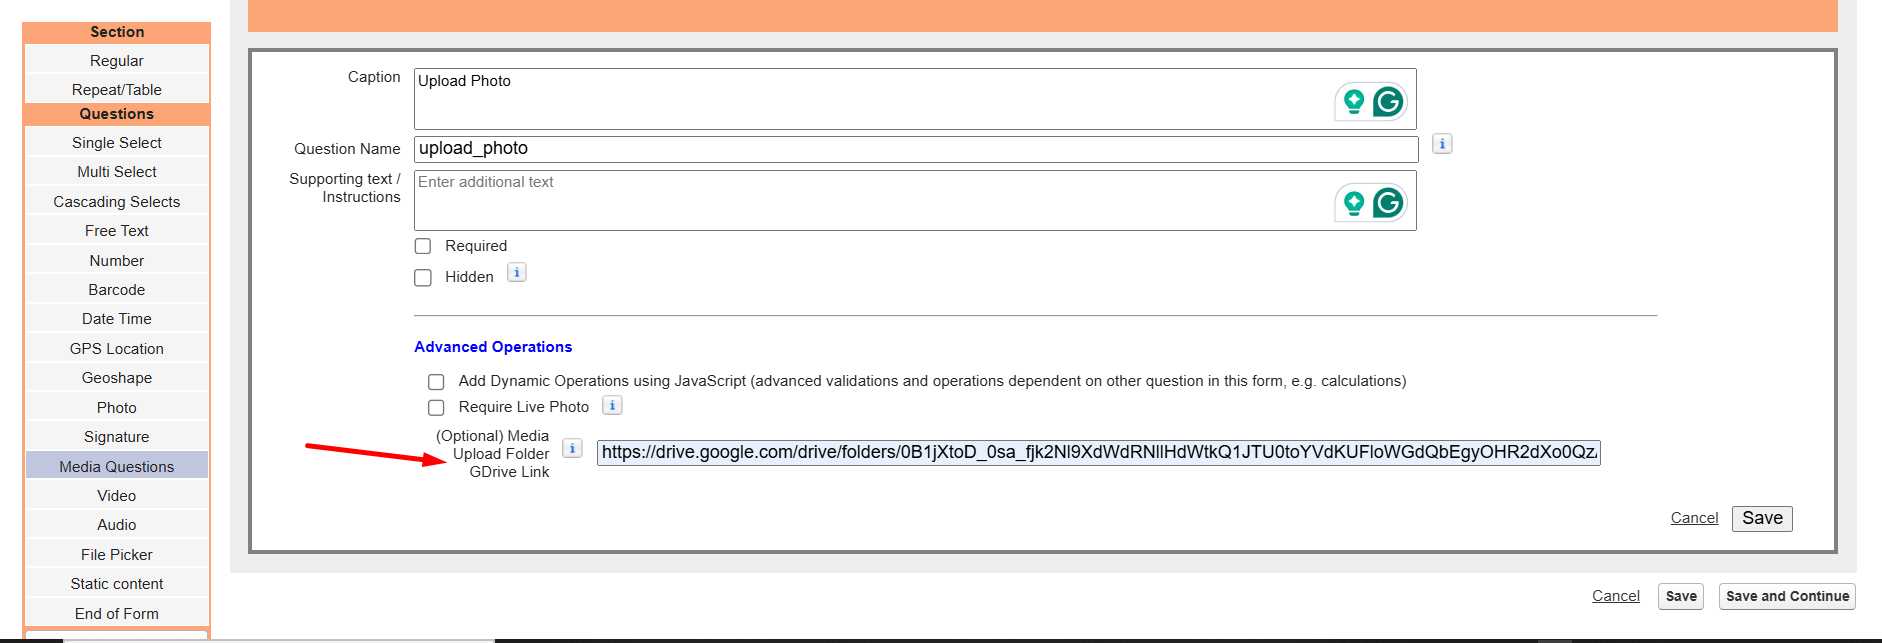This screenshot has height=643, width=1882.
Task: Add a GPS Location question
Action: [117, 349]
